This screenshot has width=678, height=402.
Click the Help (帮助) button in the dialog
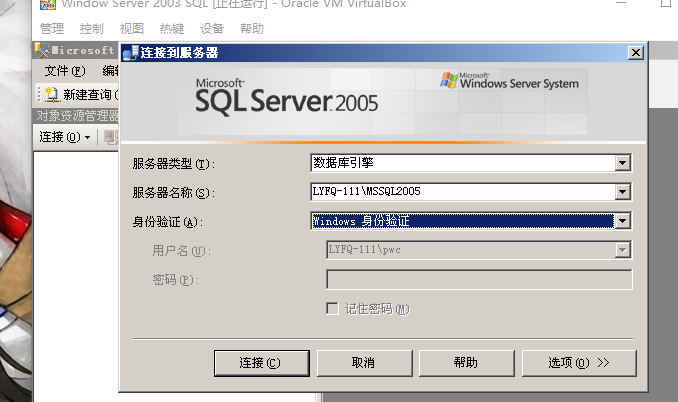click(x=467, y=363)
